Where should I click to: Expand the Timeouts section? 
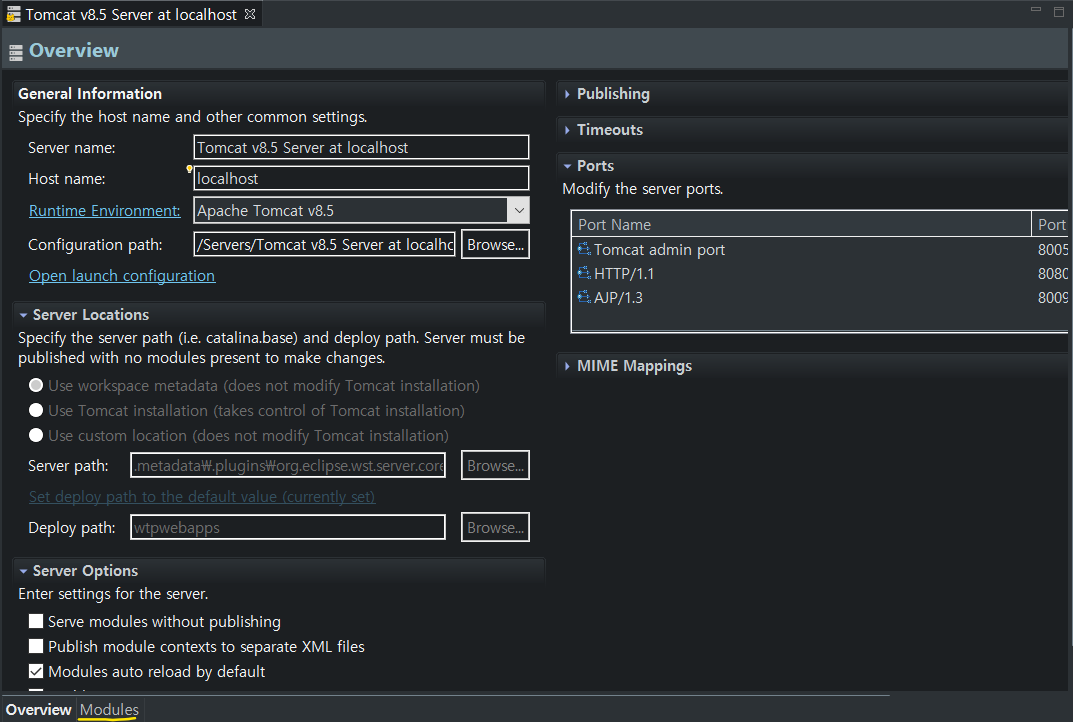(567, 129)
